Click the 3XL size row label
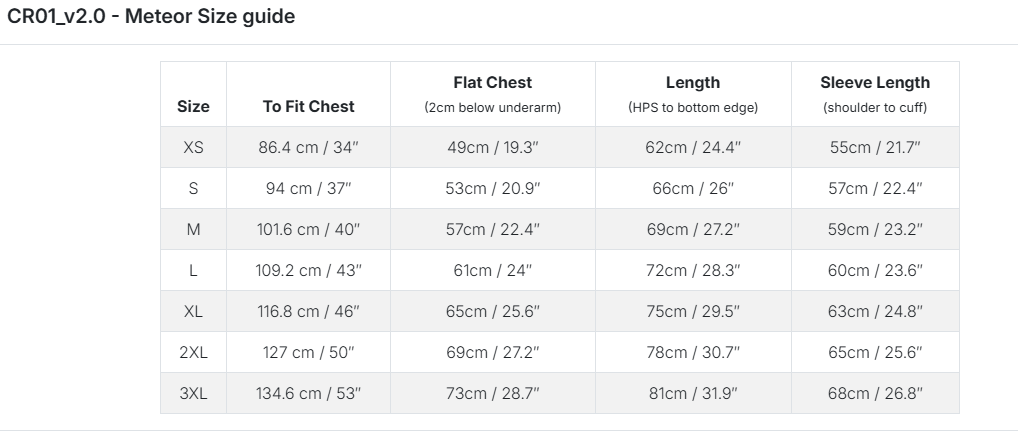The height and width of the screenshot is (432, 1018). (193, 393)
